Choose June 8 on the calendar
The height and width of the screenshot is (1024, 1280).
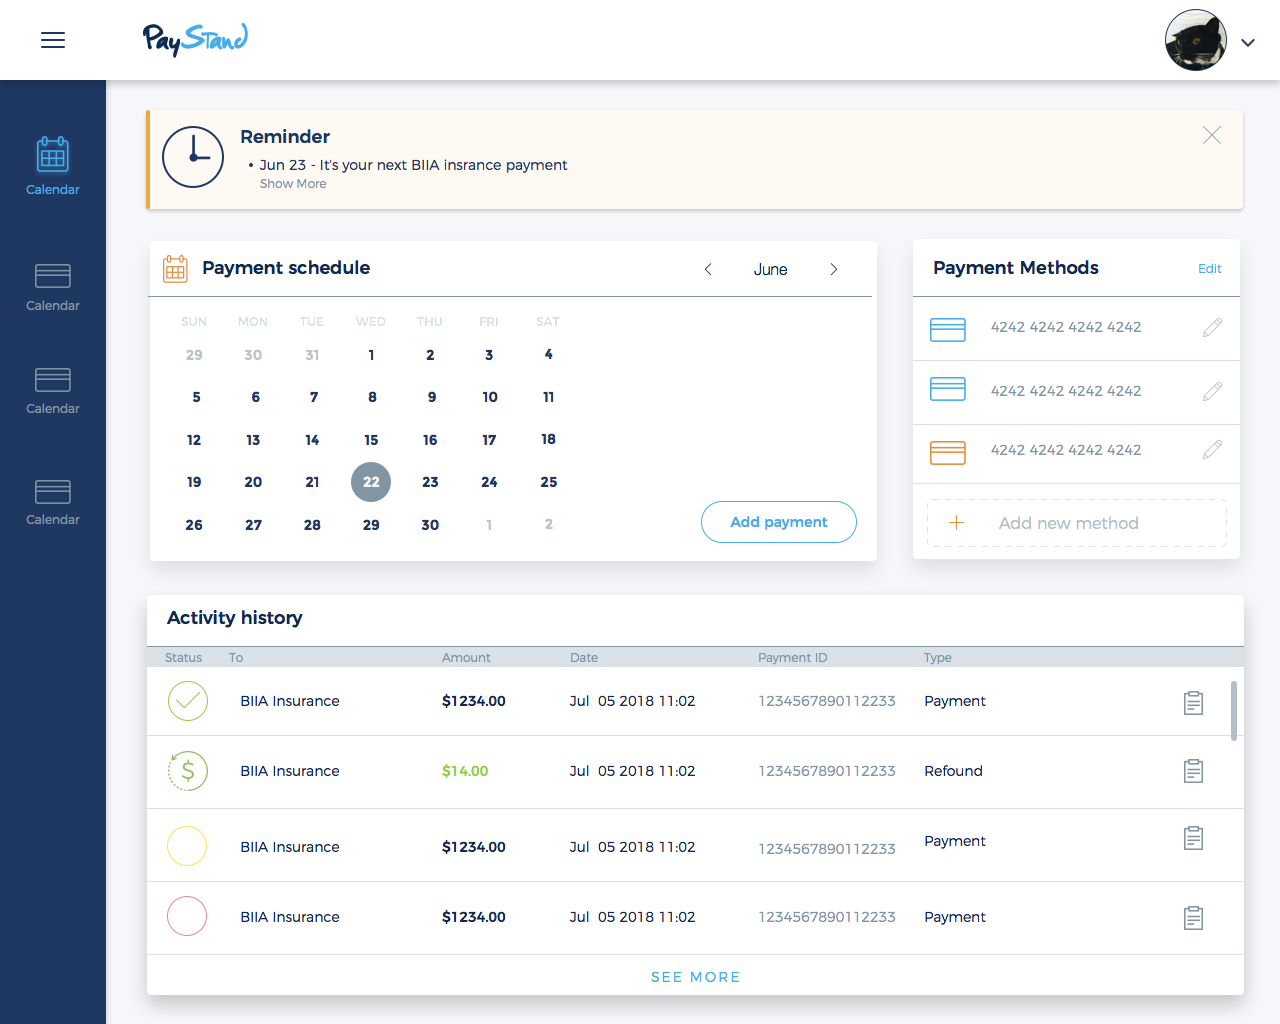click(372, 397)
